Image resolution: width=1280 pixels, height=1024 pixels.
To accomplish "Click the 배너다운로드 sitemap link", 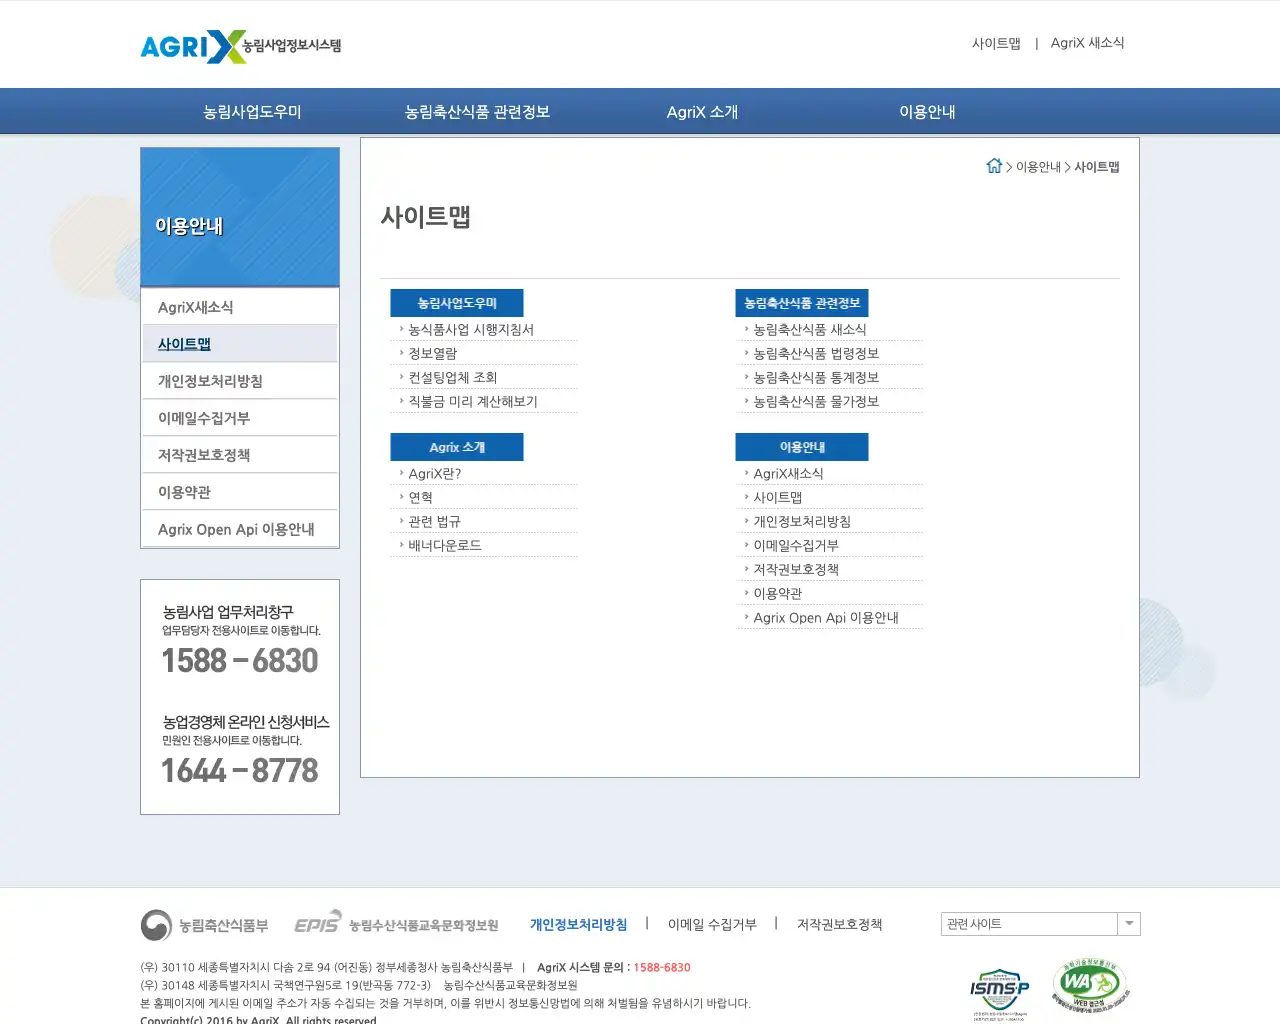I will coord(445,545).
